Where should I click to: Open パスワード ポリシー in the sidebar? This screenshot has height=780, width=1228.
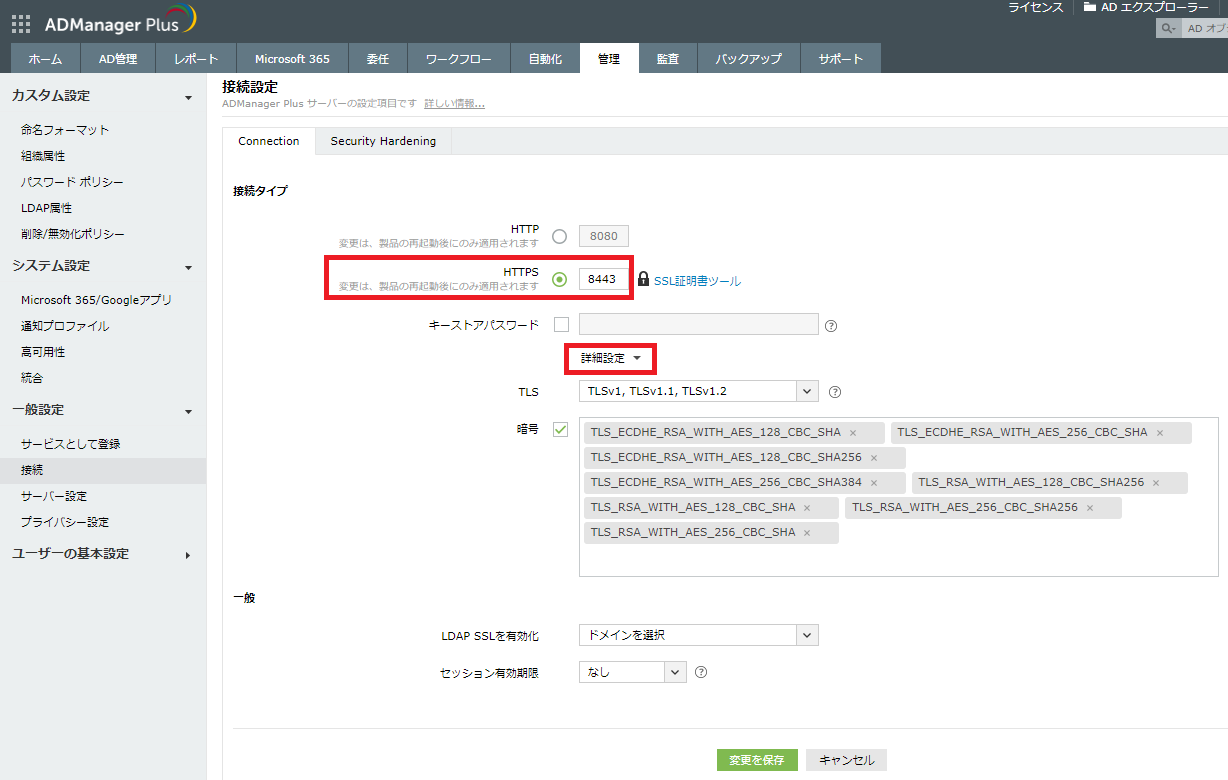click(72, 182)
